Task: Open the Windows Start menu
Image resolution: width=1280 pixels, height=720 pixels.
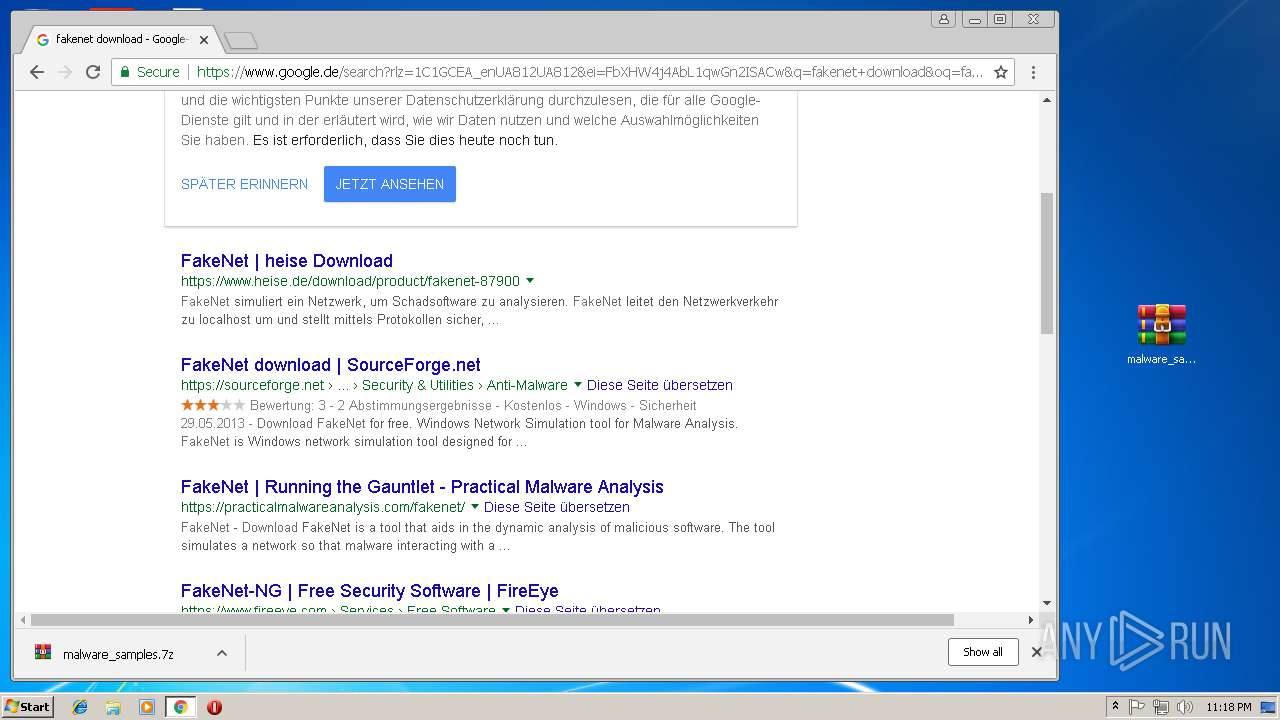Action: [27, 707]
